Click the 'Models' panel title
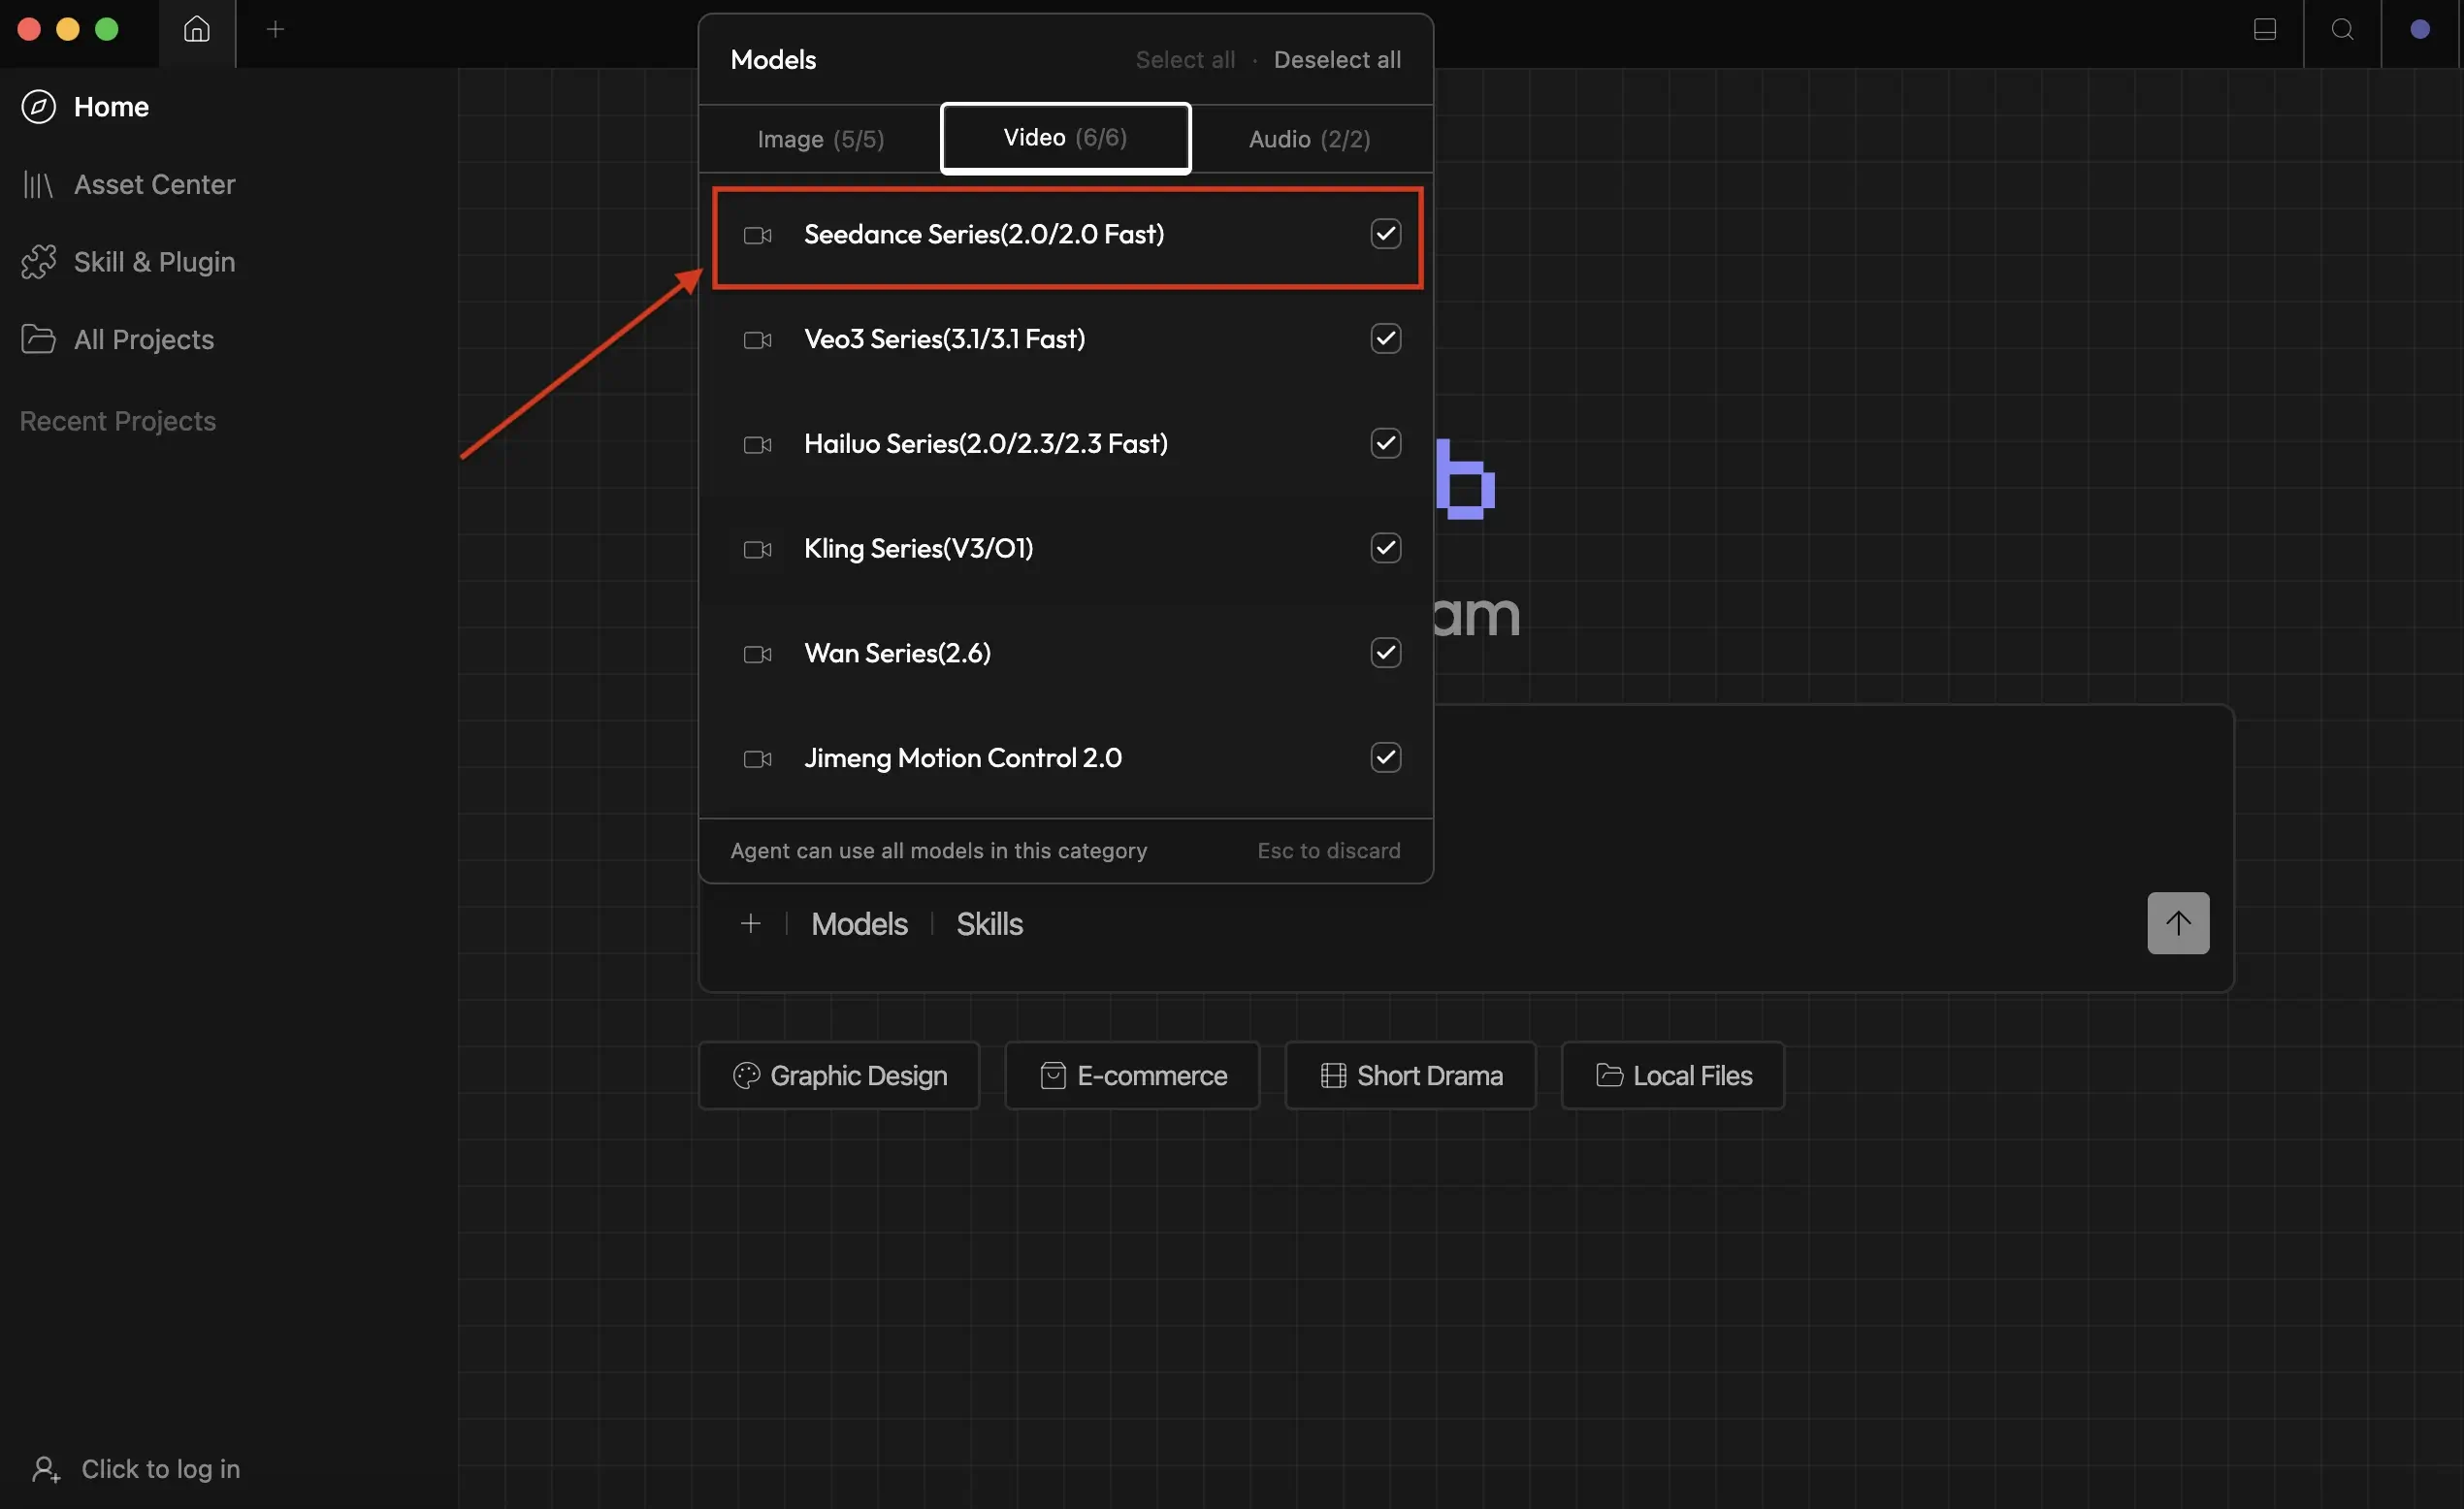 pos(773,60)
